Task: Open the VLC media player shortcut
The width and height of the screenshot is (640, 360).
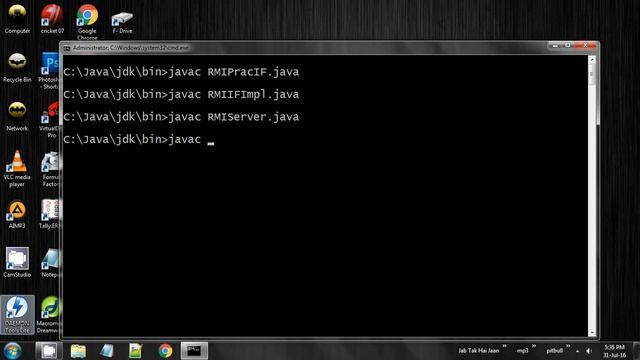Action: point(17,168)
